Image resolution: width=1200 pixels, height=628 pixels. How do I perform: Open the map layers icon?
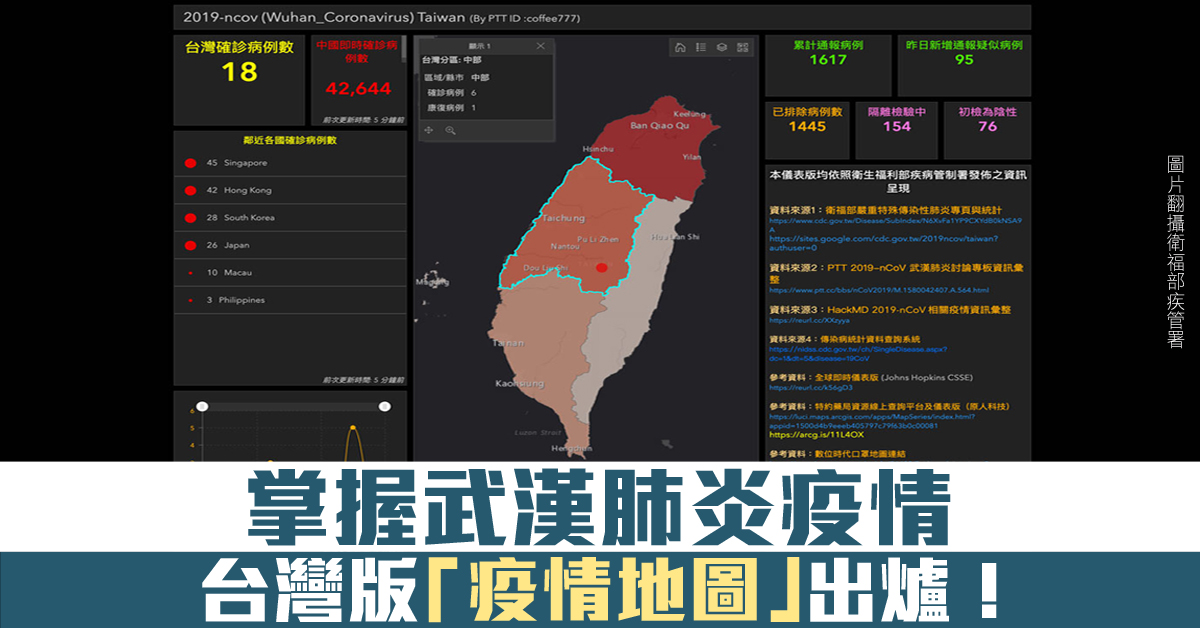pos(722,47)
